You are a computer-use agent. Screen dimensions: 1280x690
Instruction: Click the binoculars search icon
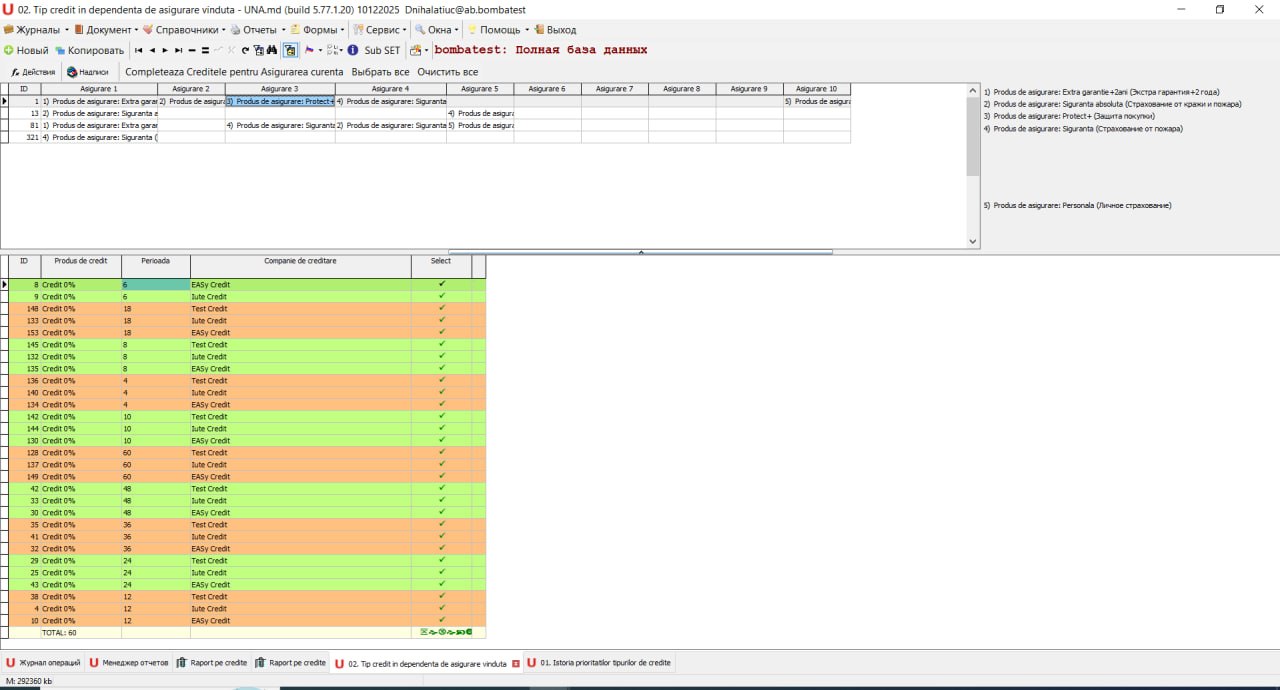click(271, 50)
